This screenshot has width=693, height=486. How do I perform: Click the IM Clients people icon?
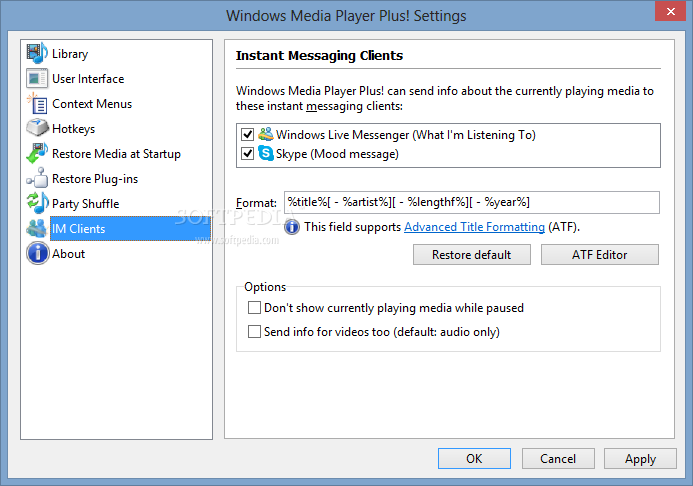coord(37,228)
